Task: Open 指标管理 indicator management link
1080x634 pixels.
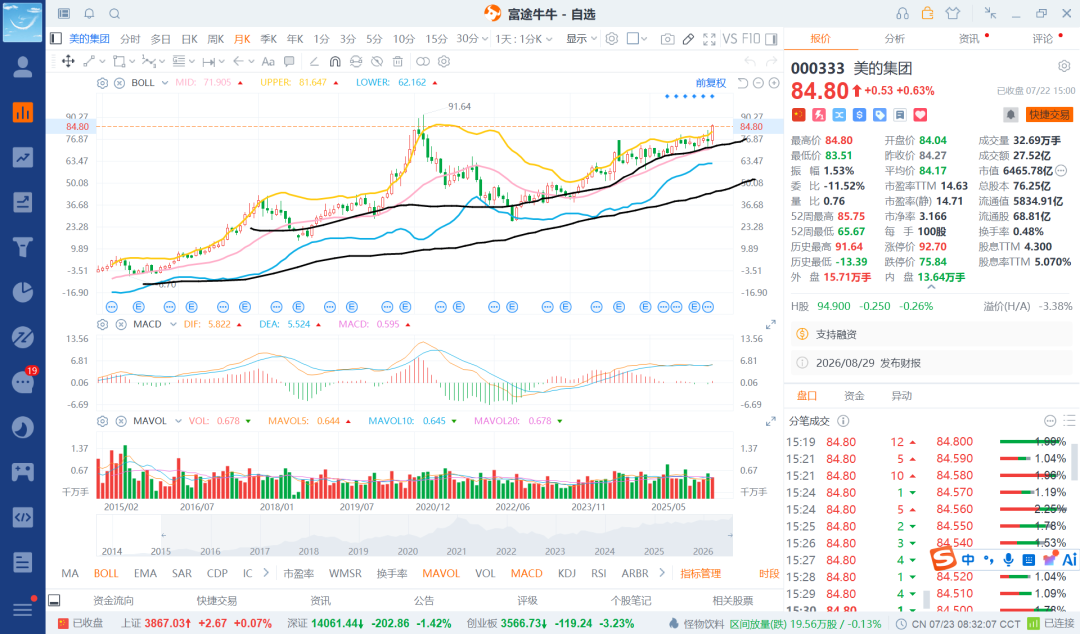Action: pos(700,573)
